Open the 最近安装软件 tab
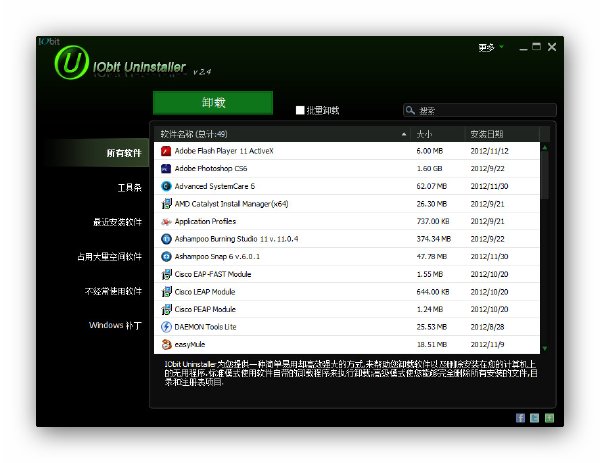This screenshot has height=463, width=600. click(x=117, y=222)
